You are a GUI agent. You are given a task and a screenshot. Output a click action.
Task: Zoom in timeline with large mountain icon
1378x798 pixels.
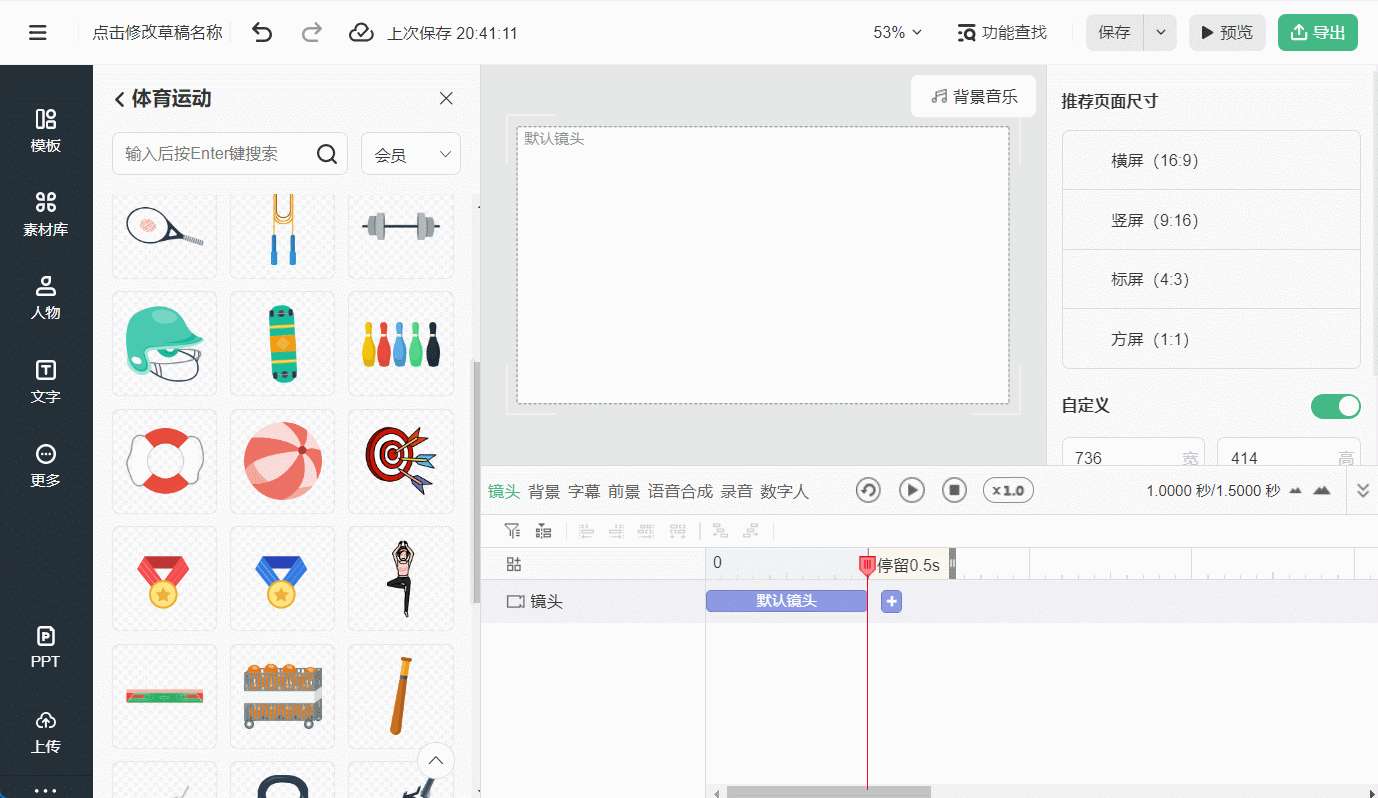pos(1322,491)
